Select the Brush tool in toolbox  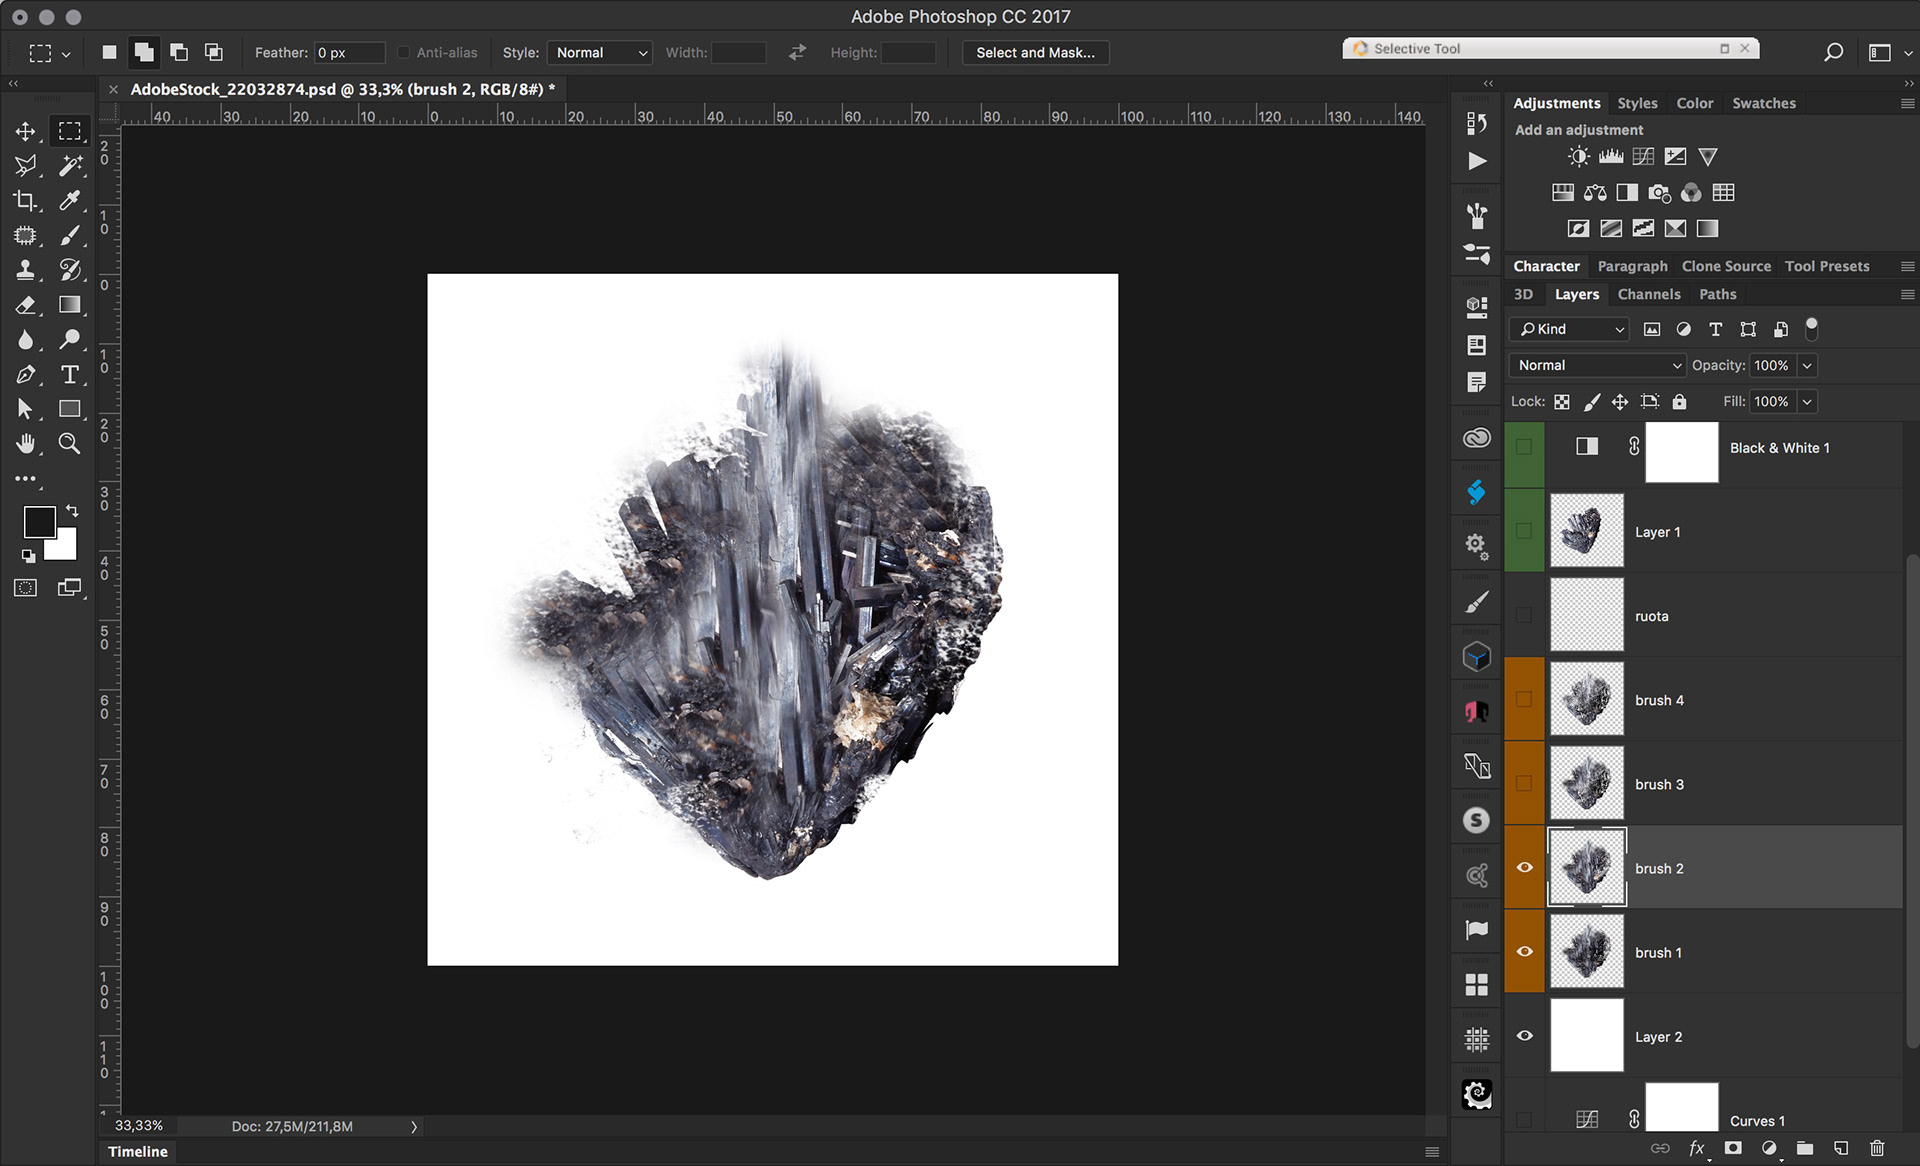tap(69, 235)
